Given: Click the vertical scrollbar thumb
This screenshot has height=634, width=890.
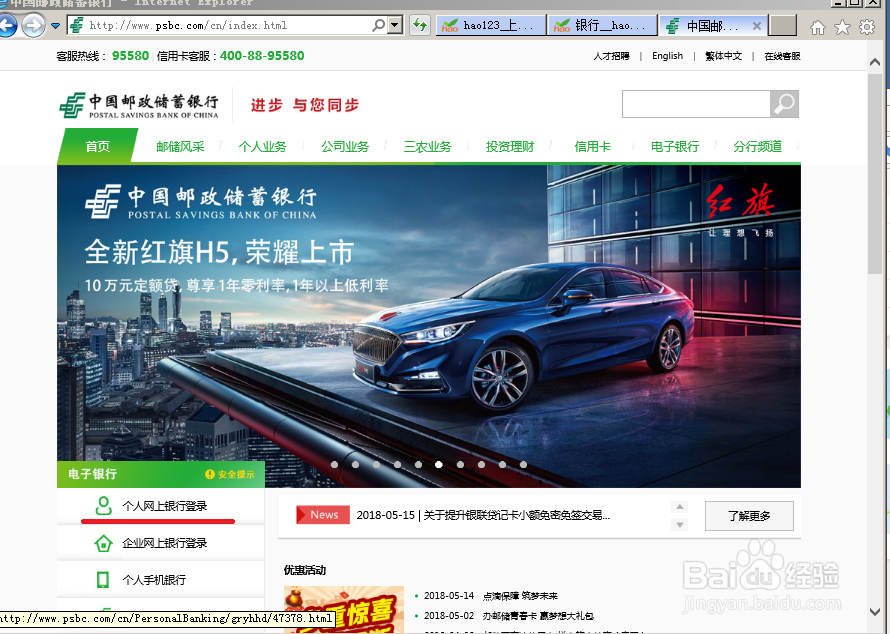Looking at the screenshot, I should [x=875, y=174].
